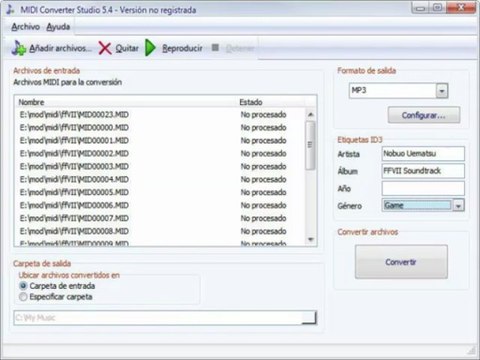
Task: Expand the Género dropdown arrow
Action: tap(458, 206)
